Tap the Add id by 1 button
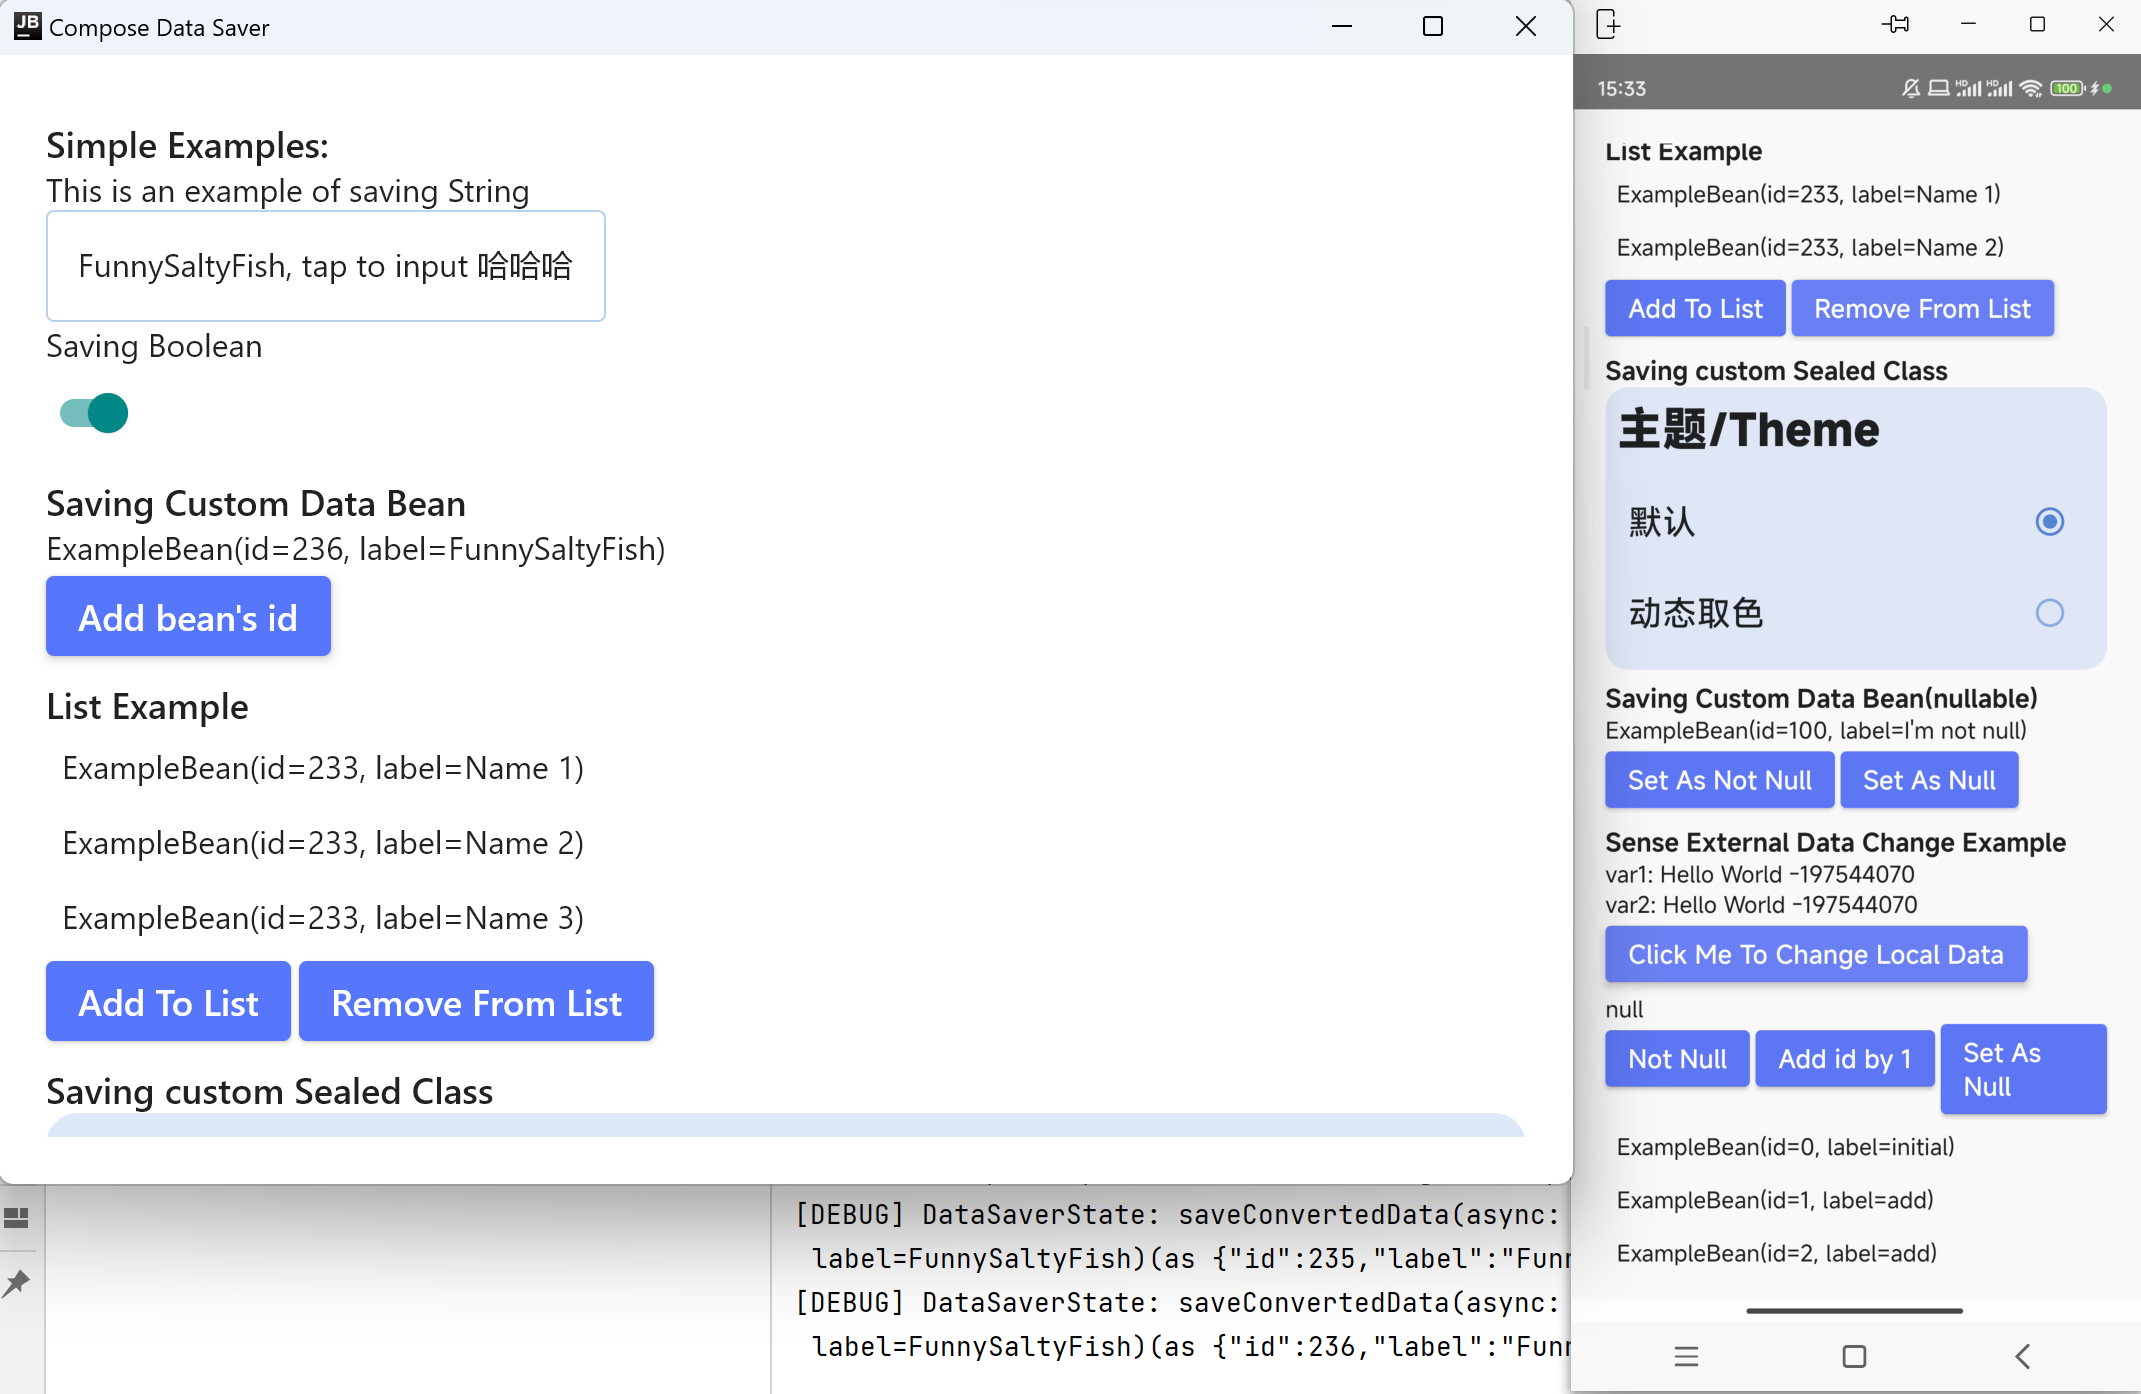The width and height of the screenshot is (2141, 1394). [1844, 1058]
